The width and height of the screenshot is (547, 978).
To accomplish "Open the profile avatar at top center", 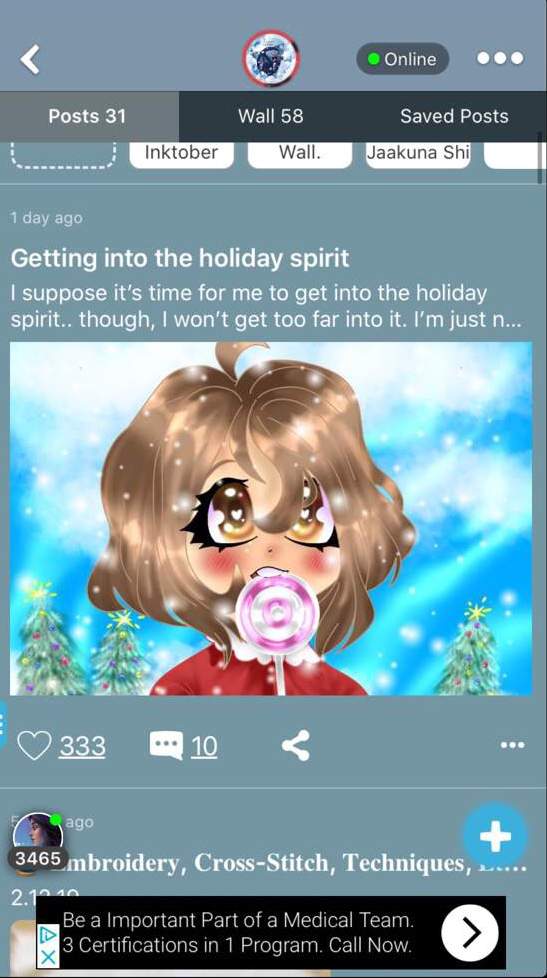I will 271,59.
